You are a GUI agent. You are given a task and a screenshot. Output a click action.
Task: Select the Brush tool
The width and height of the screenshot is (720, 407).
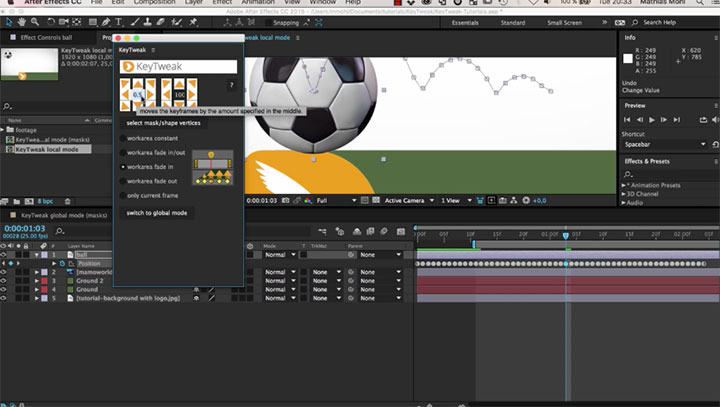[x=135, y=22]
